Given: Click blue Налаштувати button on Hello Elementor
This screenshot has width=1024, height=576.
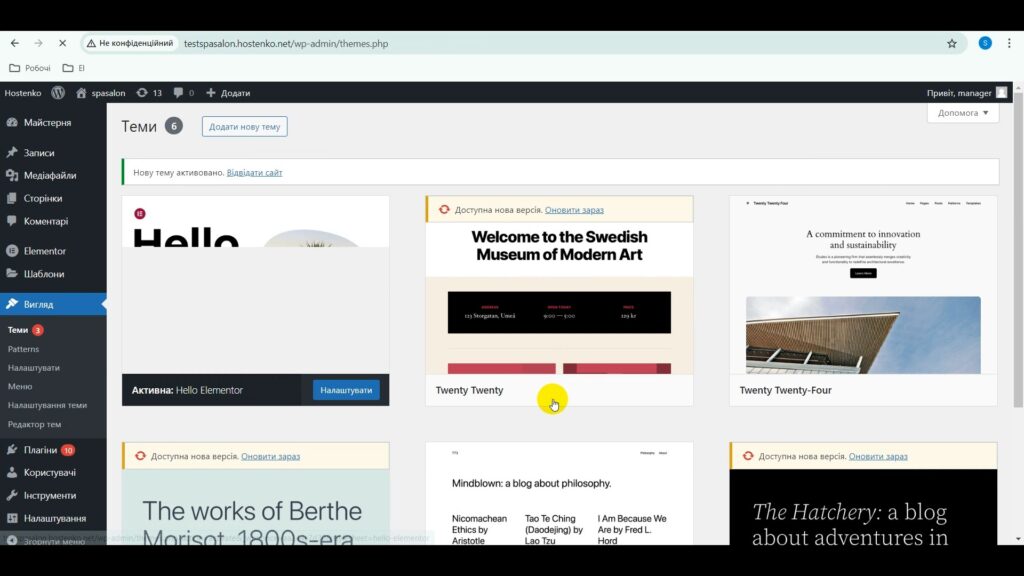Looking at the screenshot, I should 346,391.
